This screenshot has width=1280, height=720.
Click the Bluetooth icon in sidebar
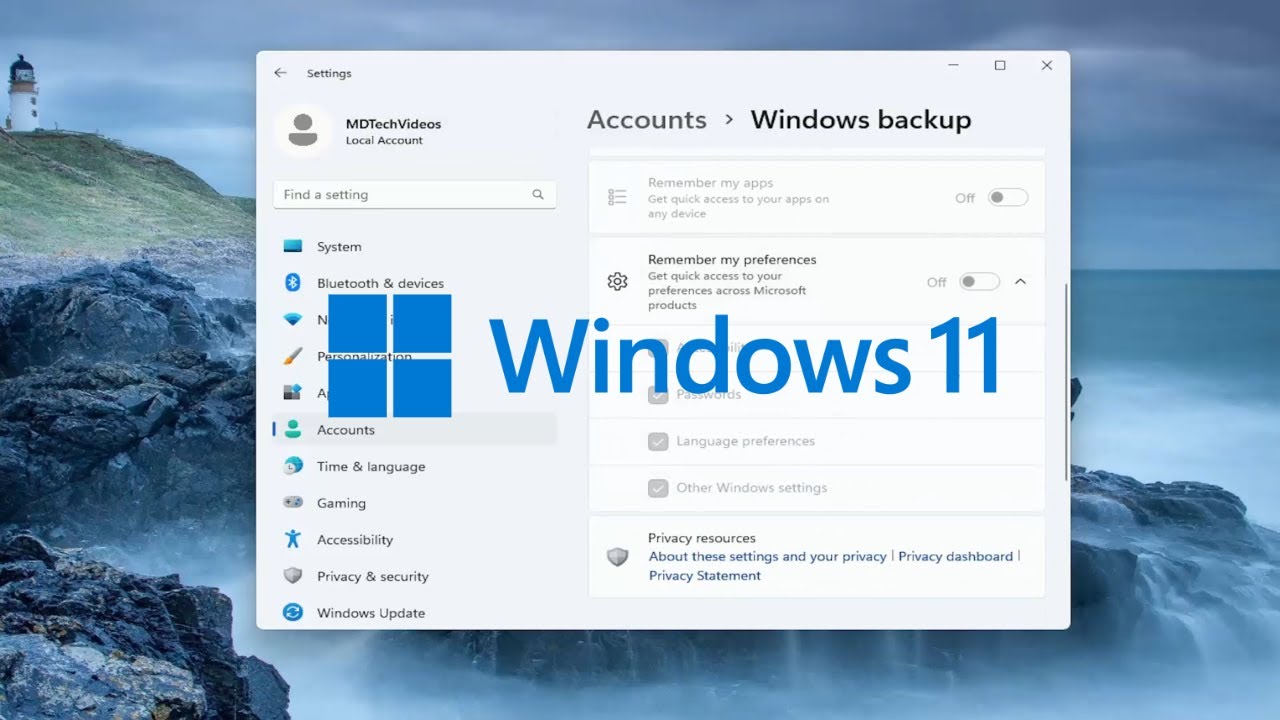click(x=293, y=283)
